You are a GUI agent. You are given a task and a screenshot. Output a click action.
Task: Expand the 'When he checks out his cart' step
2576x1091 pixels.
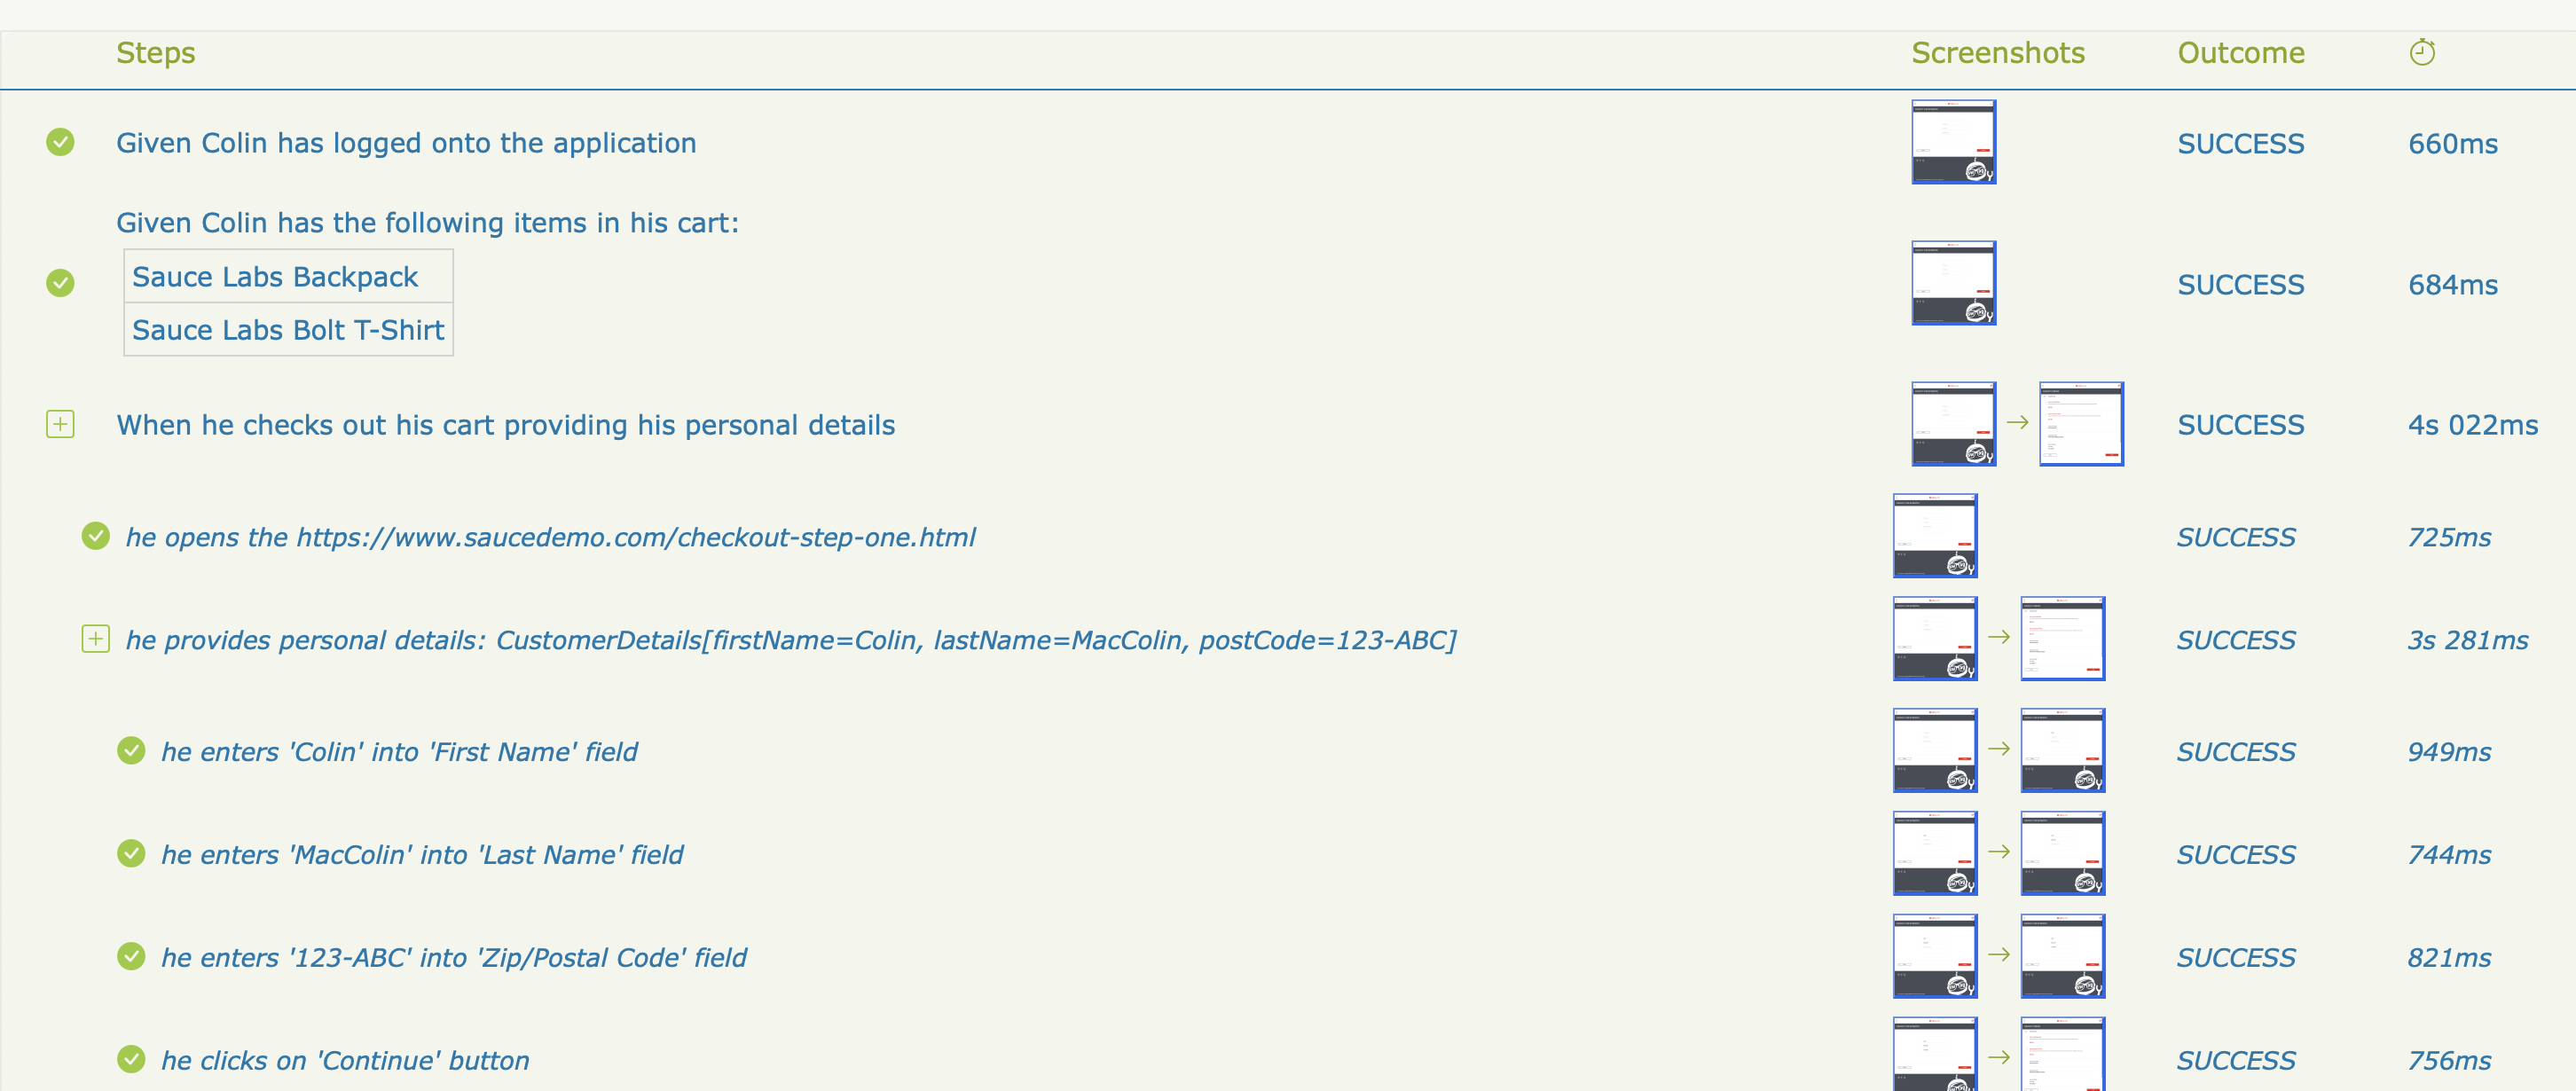point(60,424)
